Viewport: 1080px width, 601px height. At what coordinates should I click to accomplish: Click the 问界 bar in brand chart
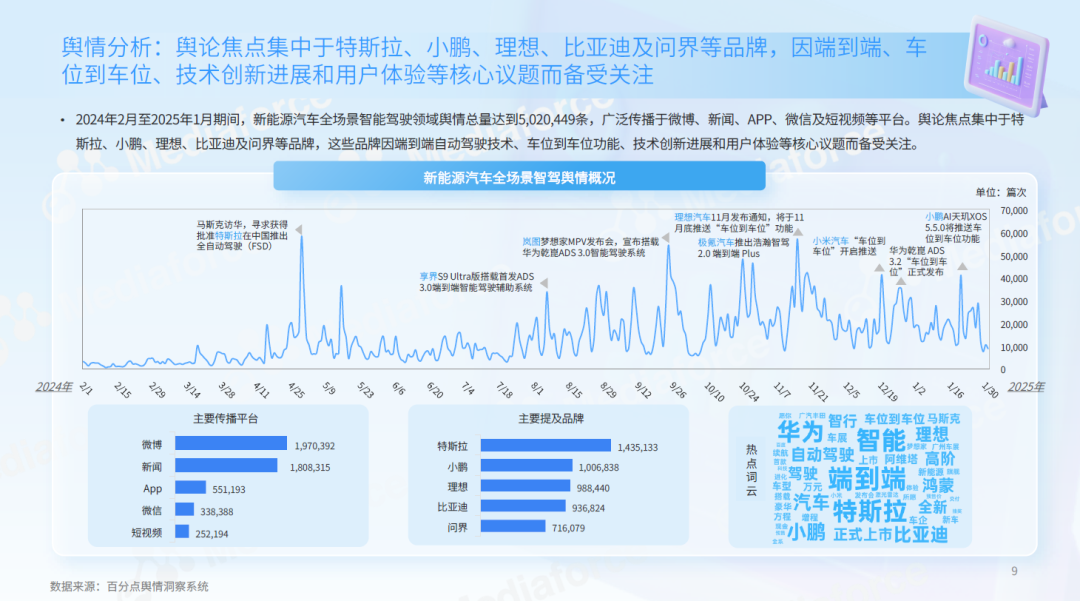pyautogui.click(x=513, y=526)
